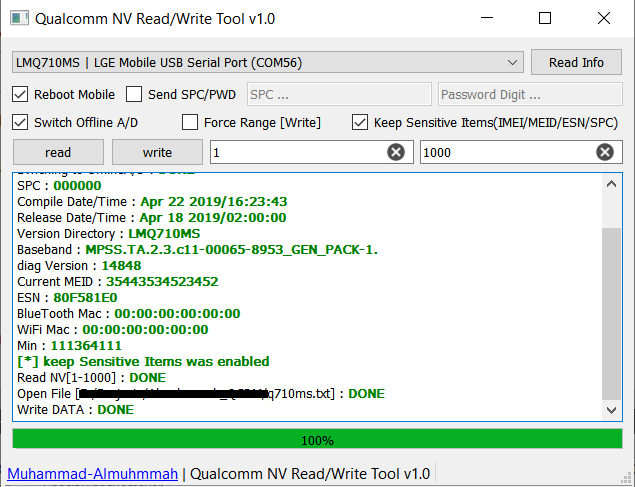
Task: Maximize the NV Read/Write Tool window
Action: (545, 18)
